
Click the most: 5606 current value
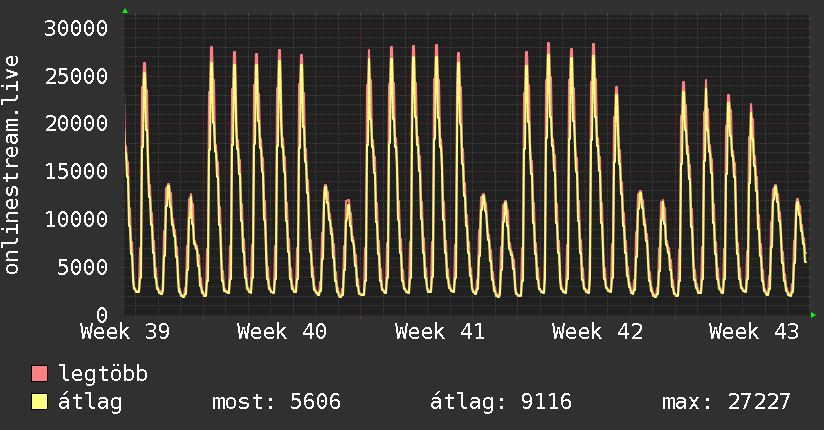[x=276, y=402]
